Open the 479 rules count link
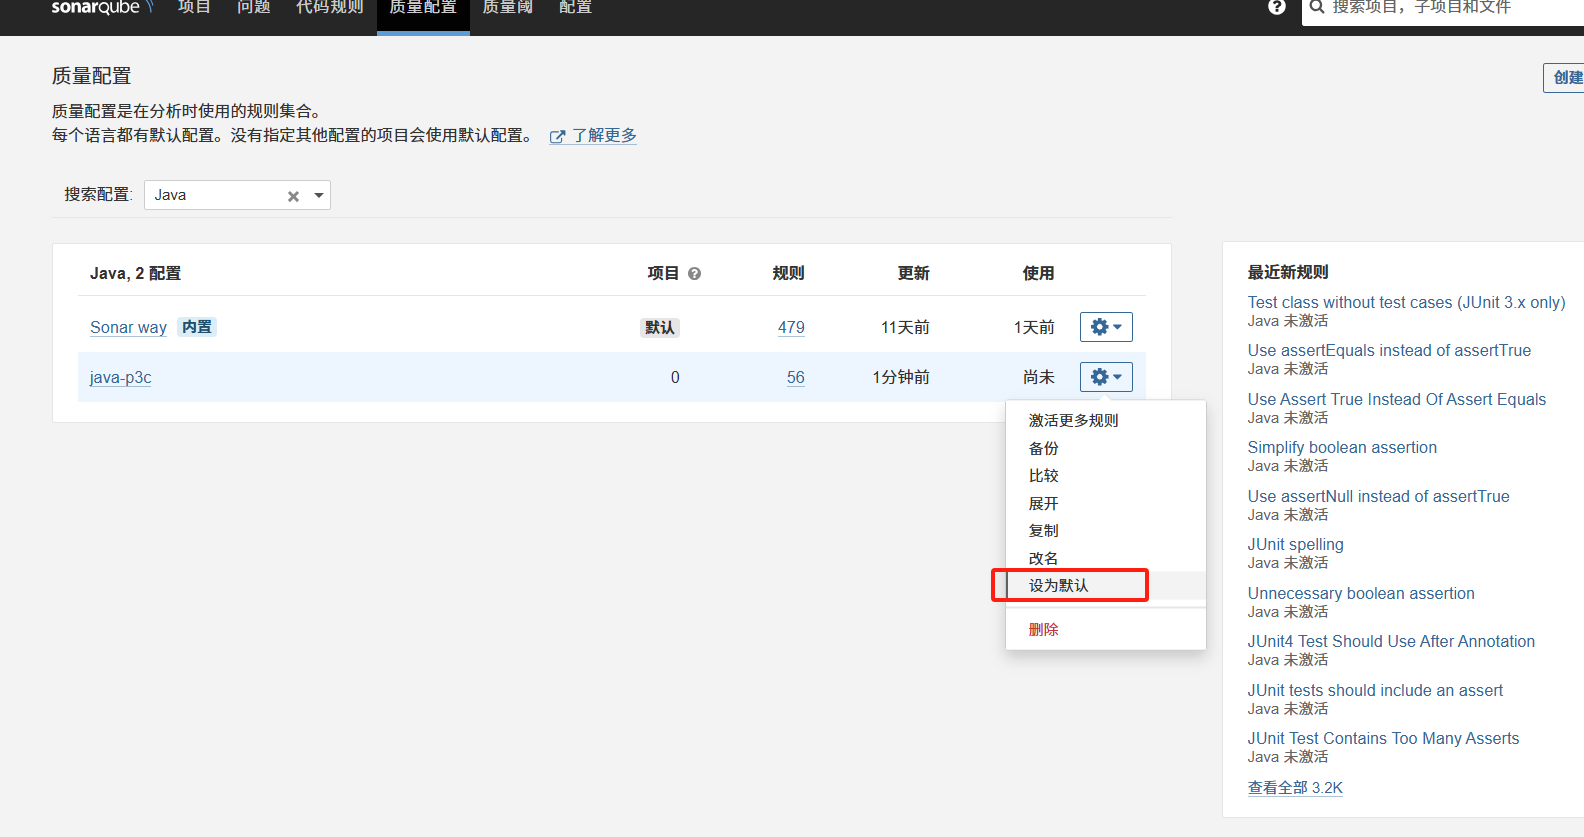This screenshot has height=837, width=1584. [x=791, y=327]
